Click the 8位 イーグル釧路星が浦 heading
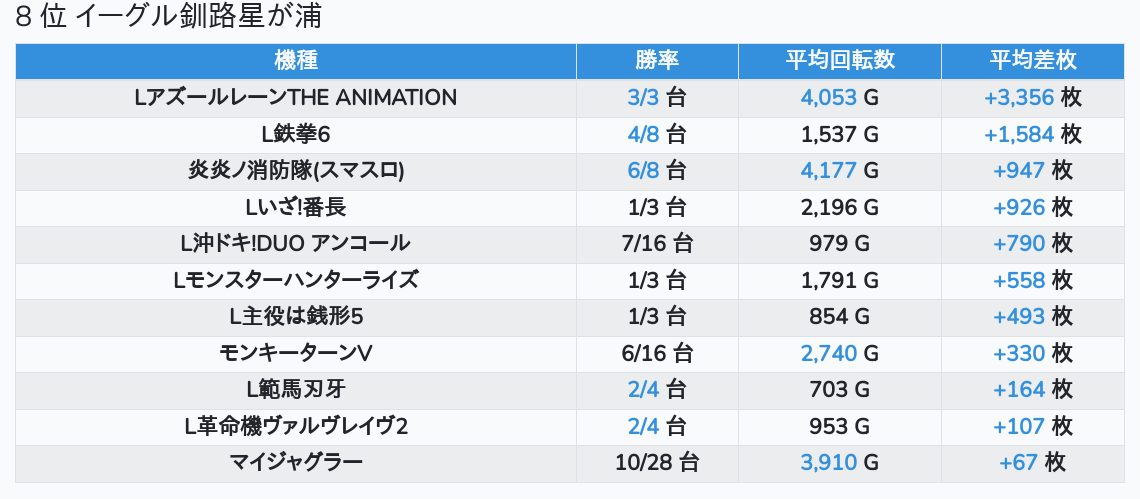Image resolution: width=1140 pixels, height=499 pixels. pyautogui.click(x=168, y=17)
